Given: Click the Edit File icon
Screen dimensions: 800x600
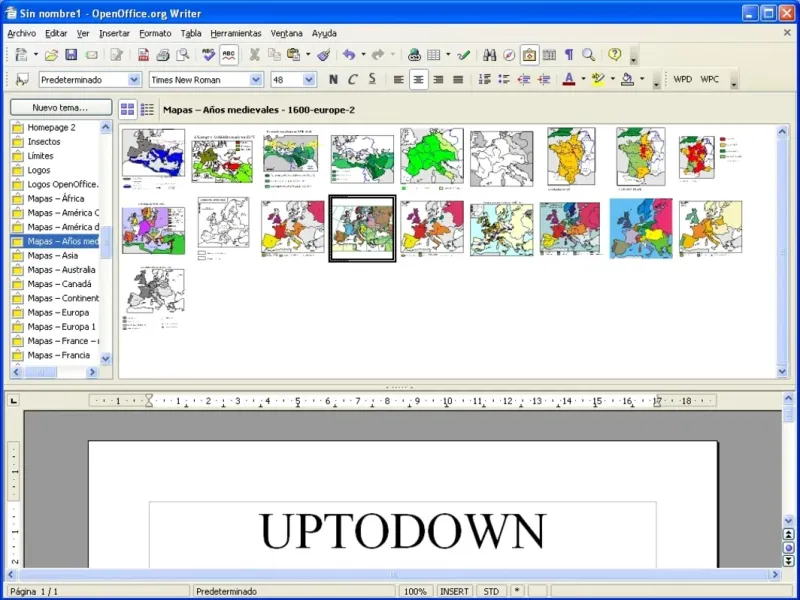Looking at the screenshot, I should (x=117, y=55).
